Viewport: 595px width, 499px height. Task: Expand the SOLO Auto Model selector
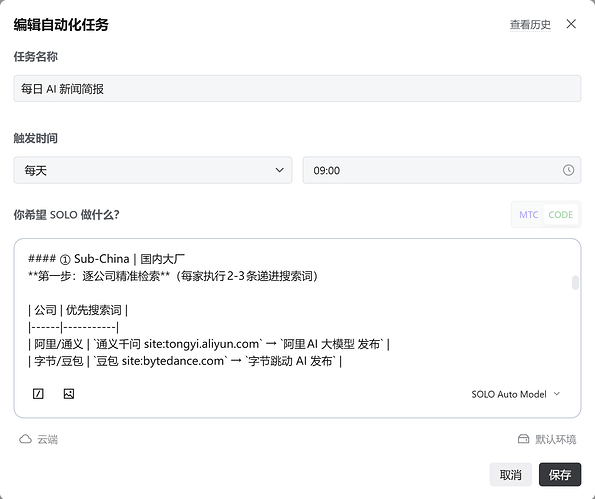pos(516,394)
